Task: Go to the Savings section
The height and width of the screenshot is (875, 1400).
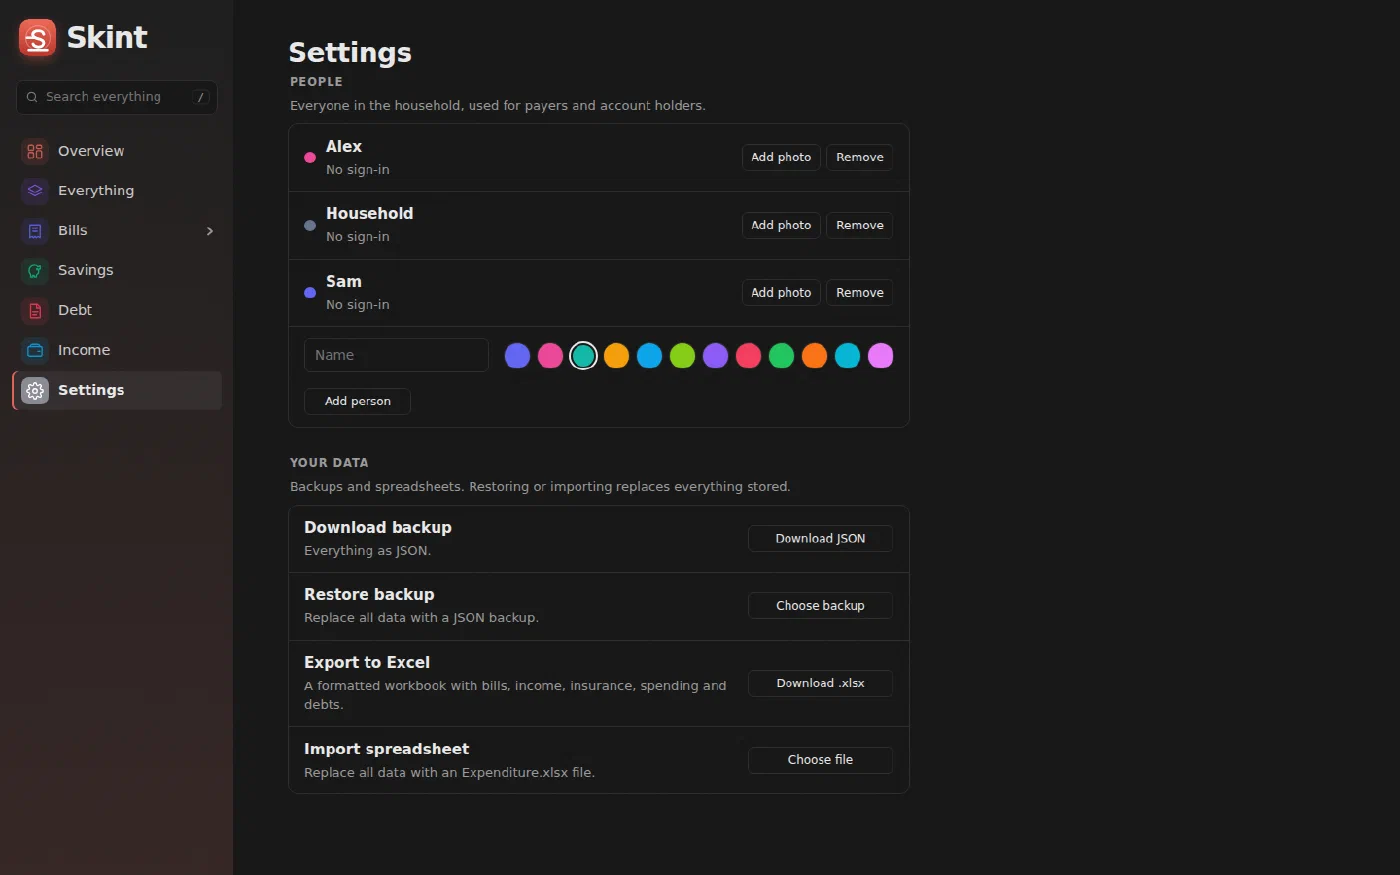Action: [x=117, y=271]
